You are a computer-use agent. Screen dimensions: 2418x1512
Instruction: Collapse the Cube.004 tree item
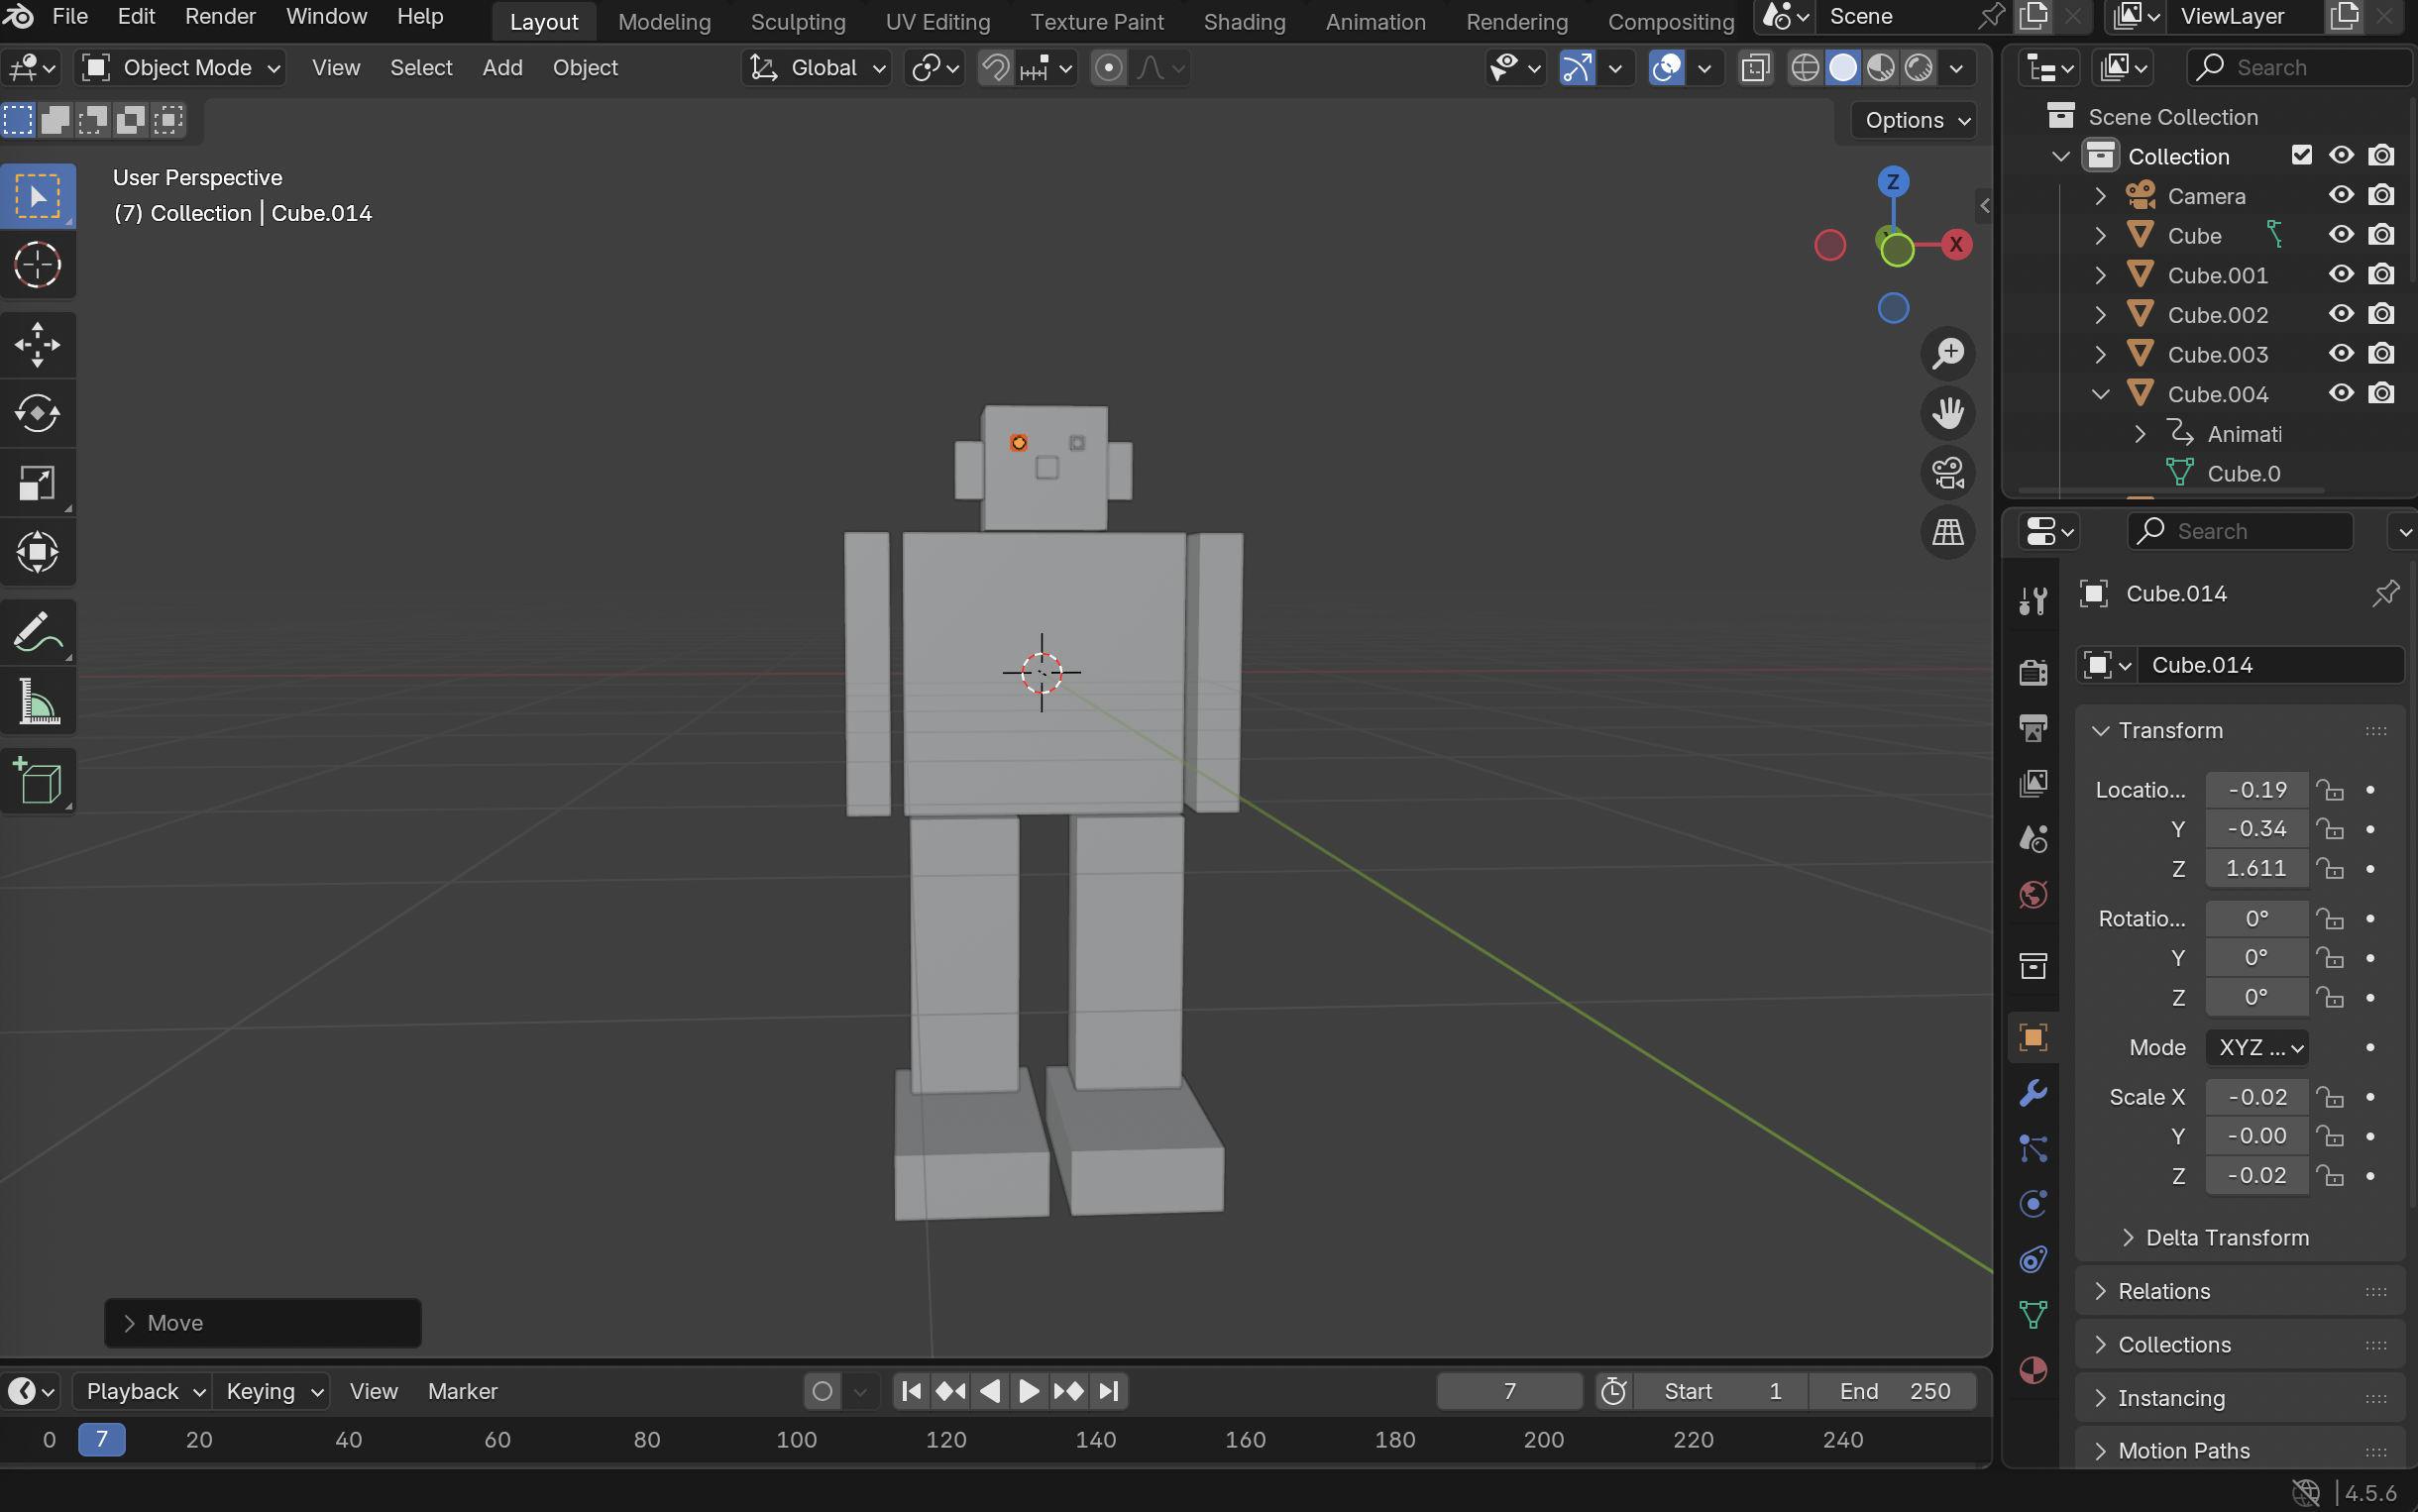2100,394
